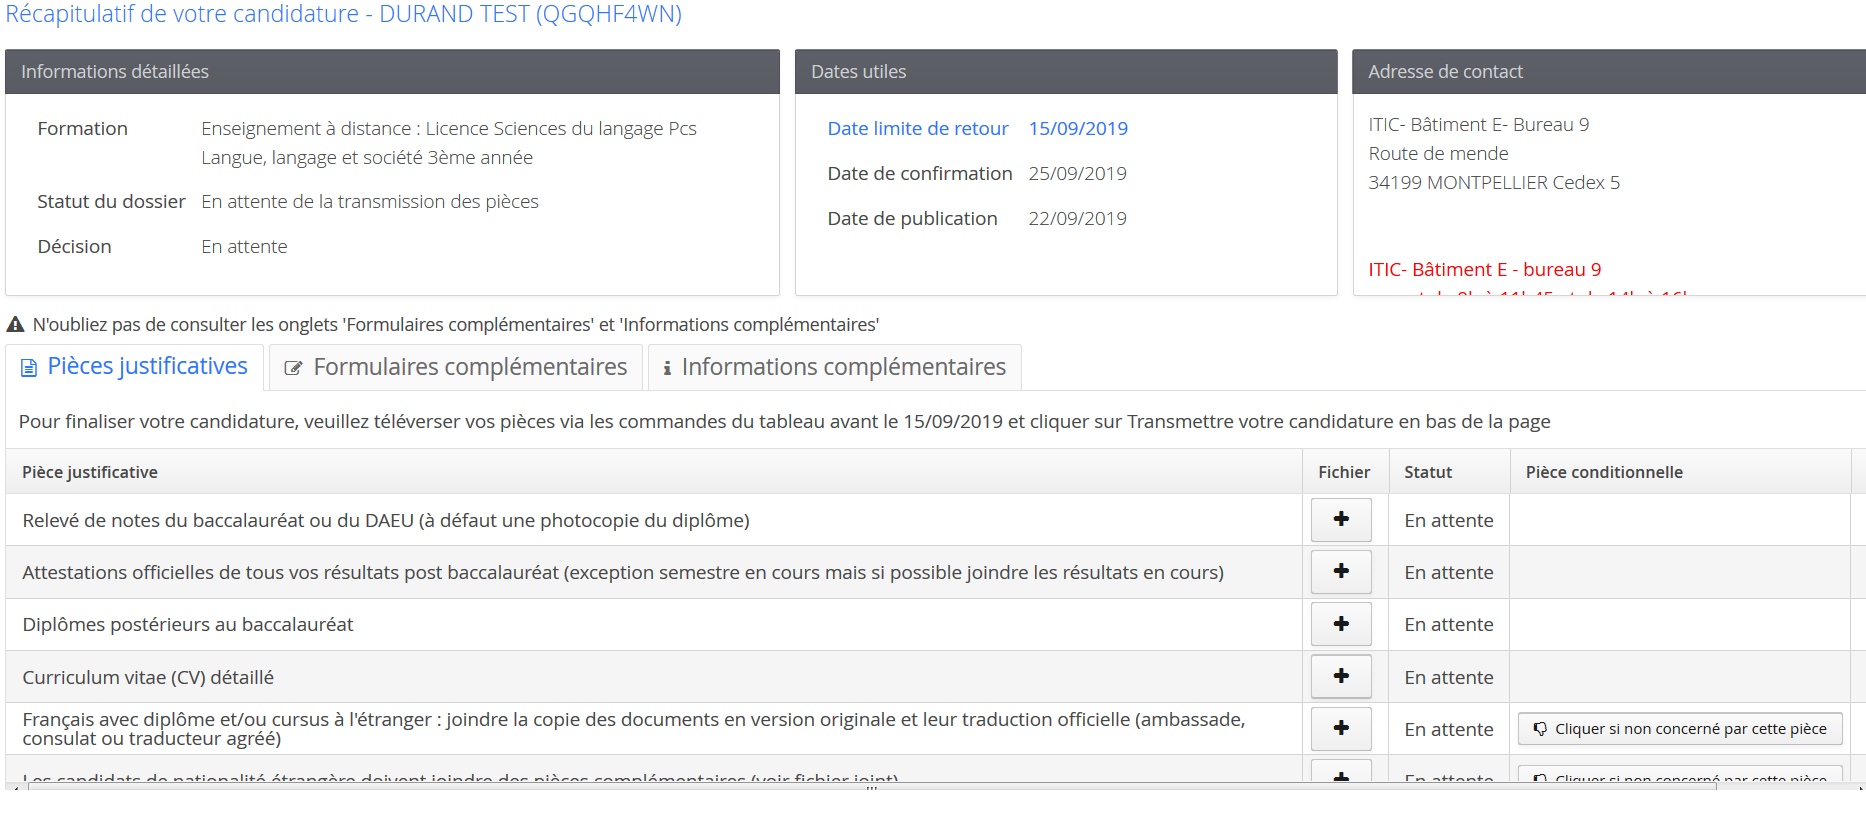Open the Pièces justificatives tab
Viewport: 1866px width, 836px height.
tap(147, 367)
